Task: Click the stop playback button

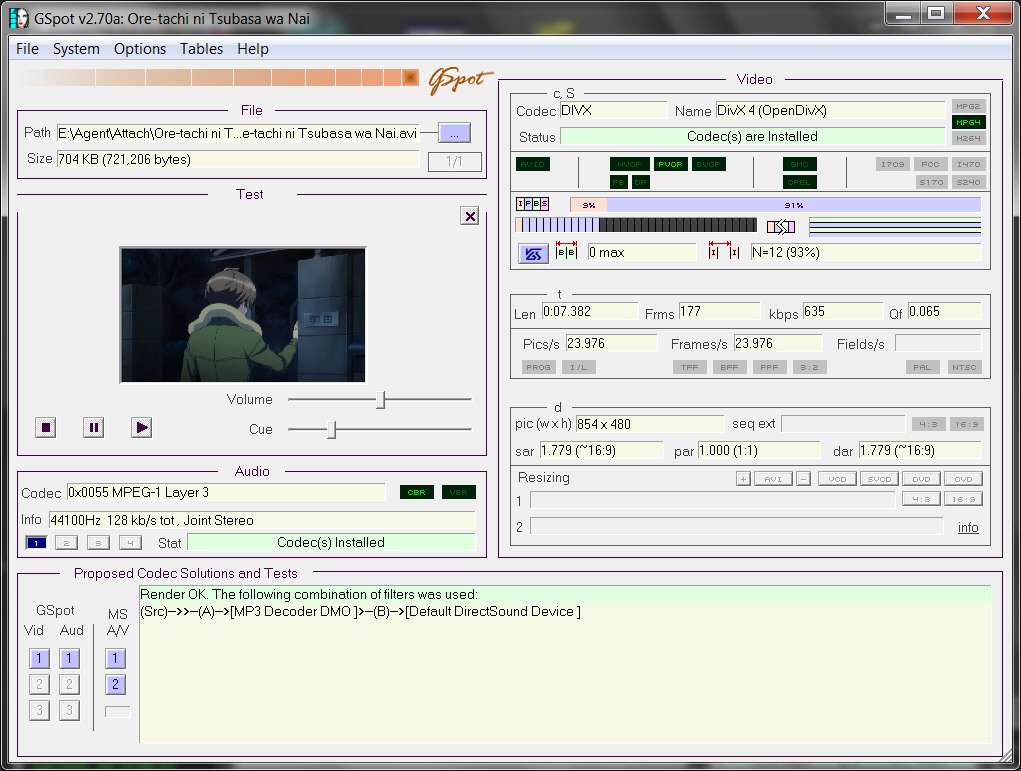Action: point(46,428)
